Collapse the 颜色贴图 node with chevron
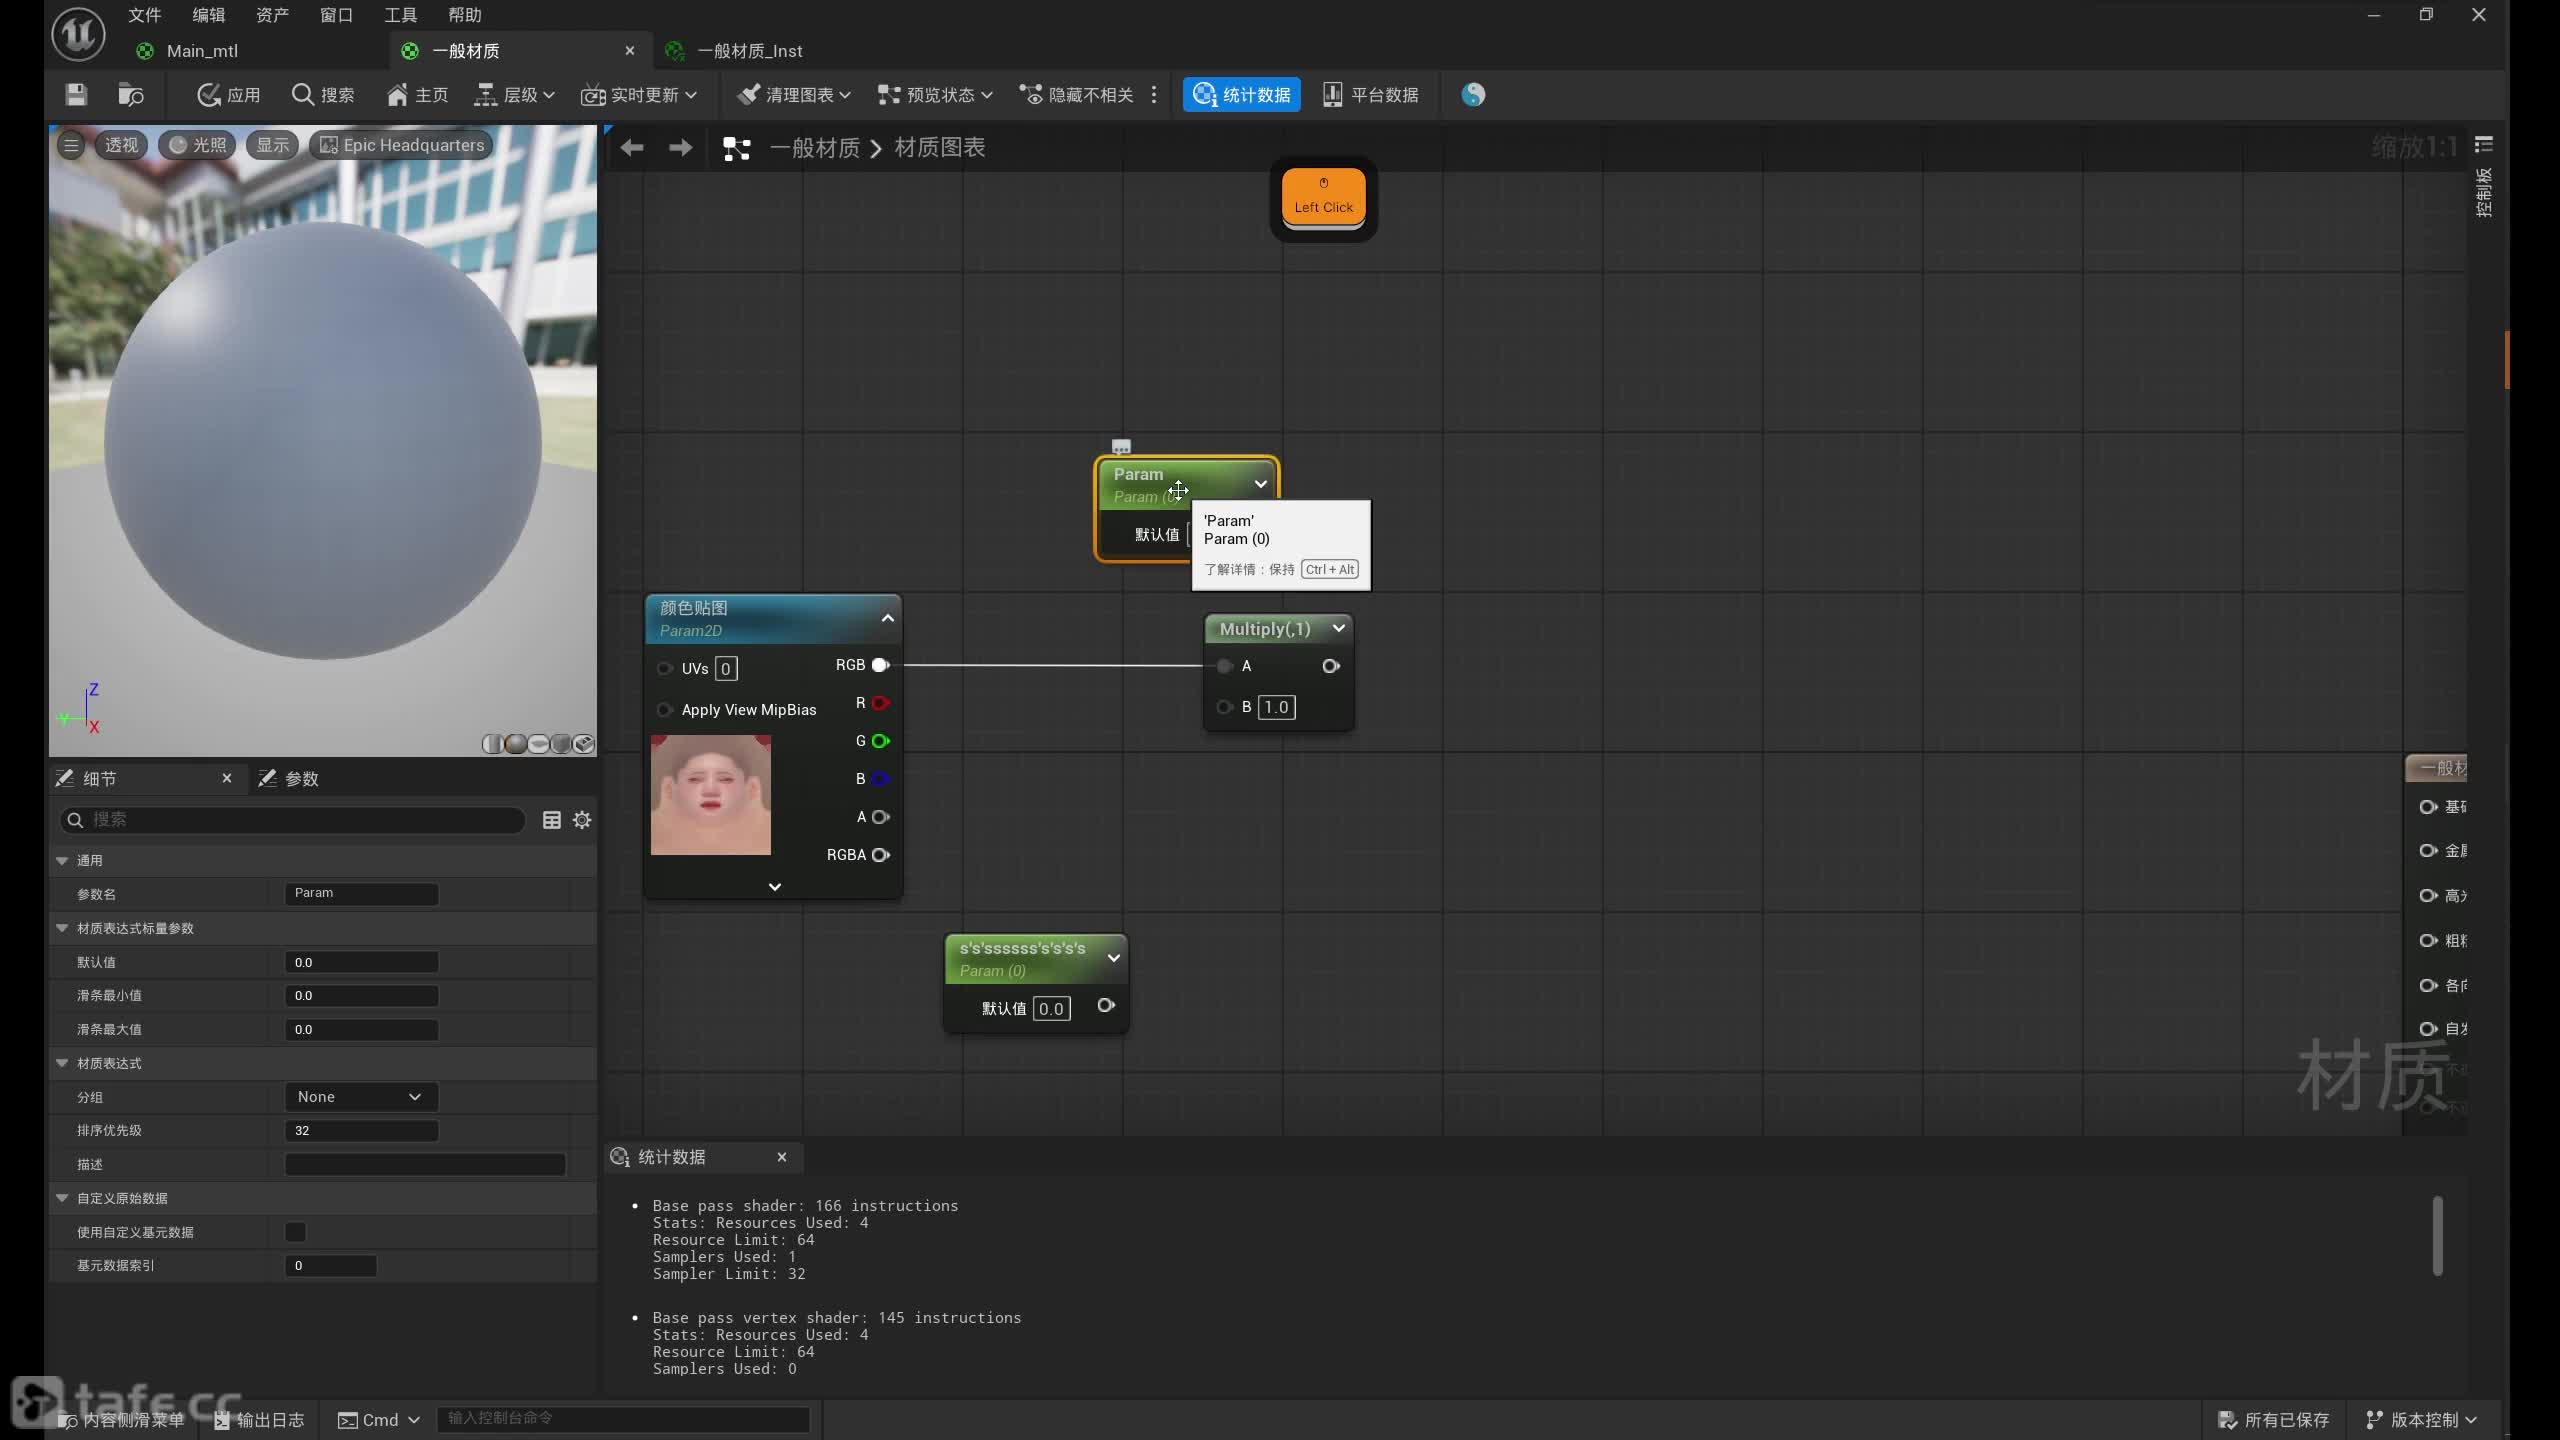 (887, 618)
